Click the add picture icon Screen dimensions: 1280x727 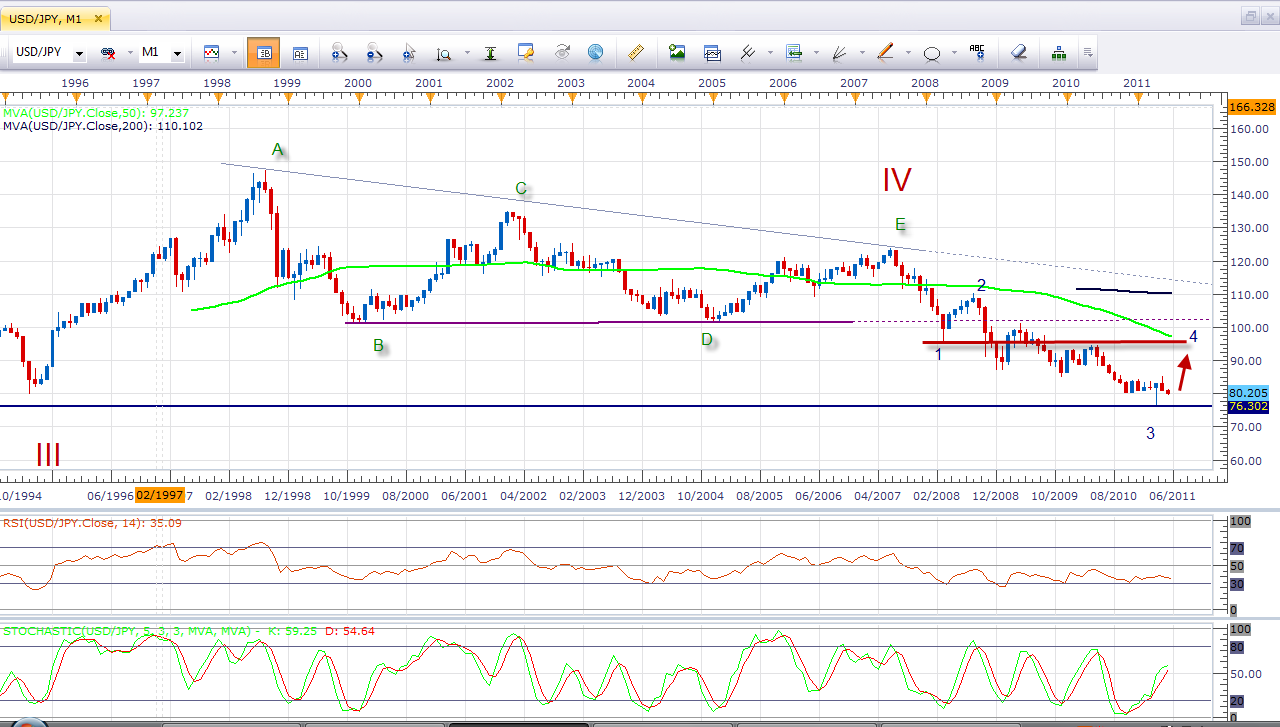(677, 52)
